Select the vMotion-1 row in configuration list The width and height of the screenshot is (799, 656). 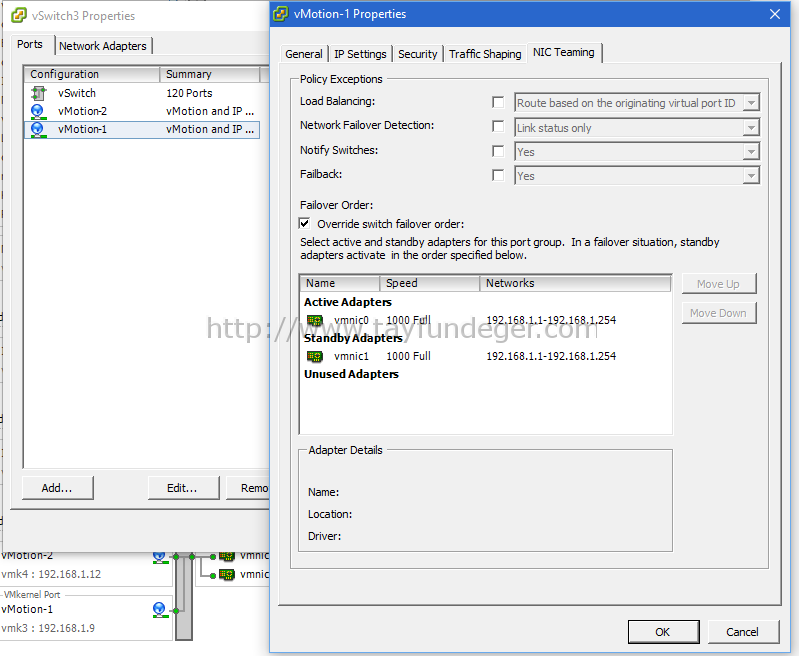pos(142,129)
